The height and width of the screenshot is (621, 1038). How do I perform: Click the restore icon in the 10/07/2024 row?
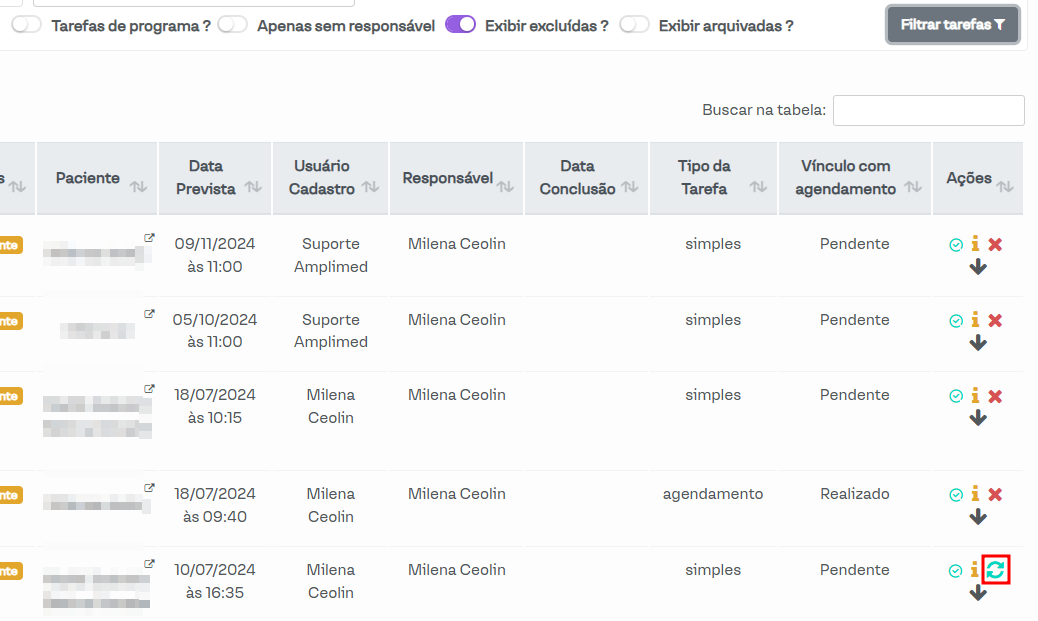click(996, 570)
